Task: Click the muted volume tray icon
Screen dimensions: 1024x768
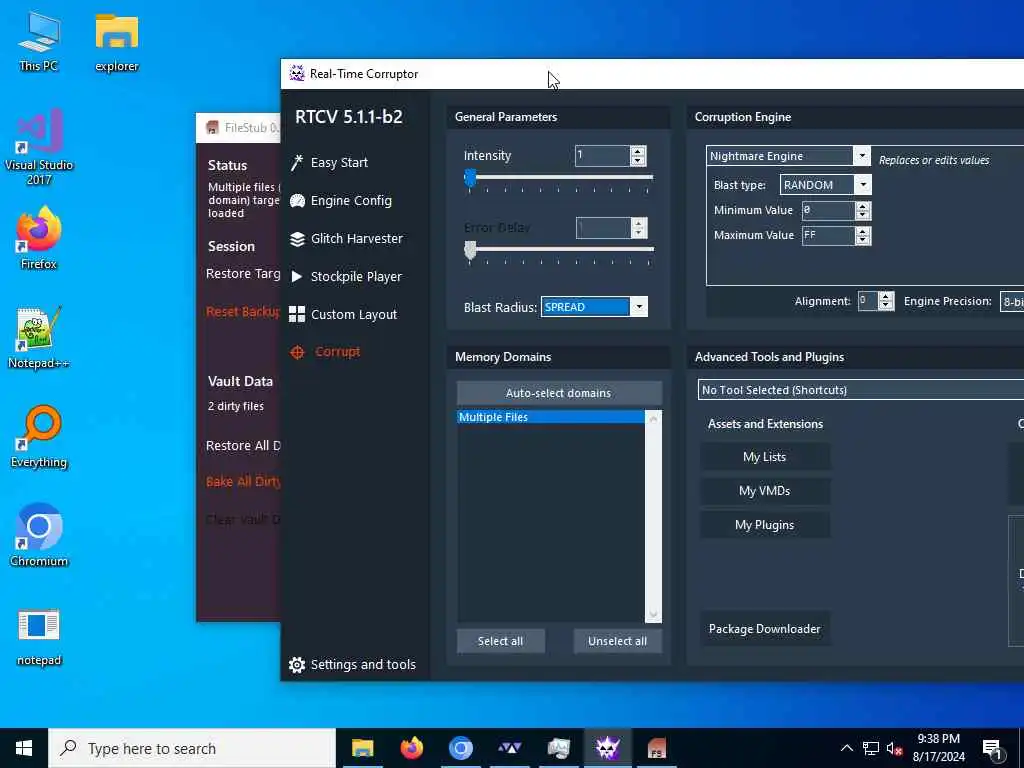Action: pos(895,748)
